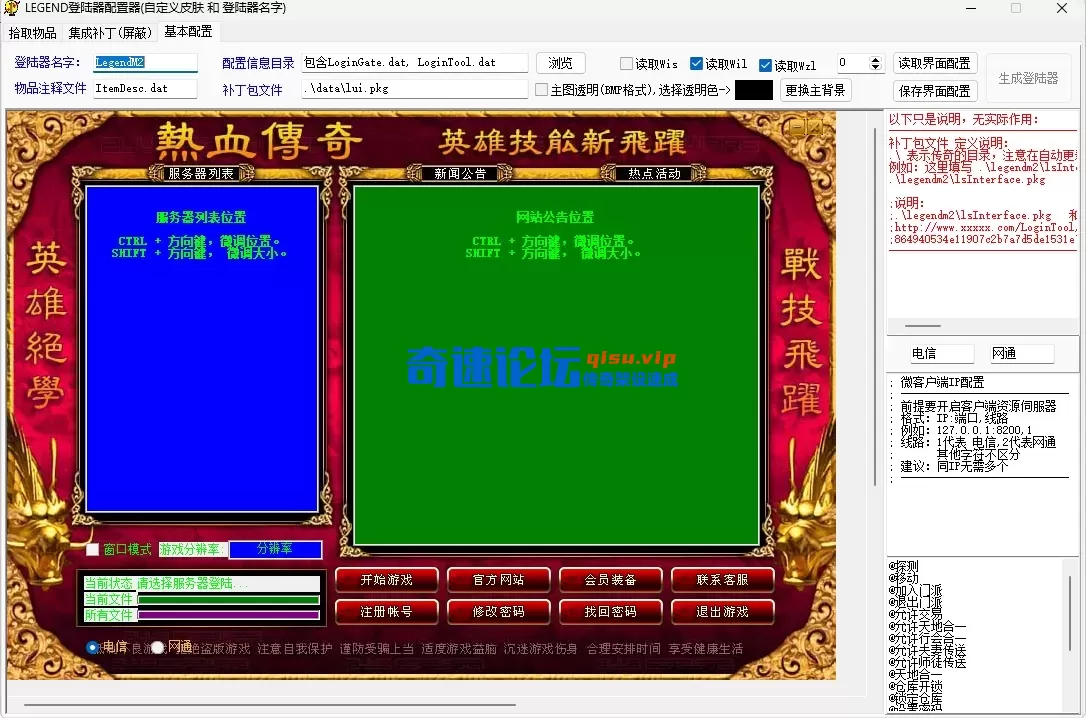Click the 读取界面配置 button

[x=934, y=63]
